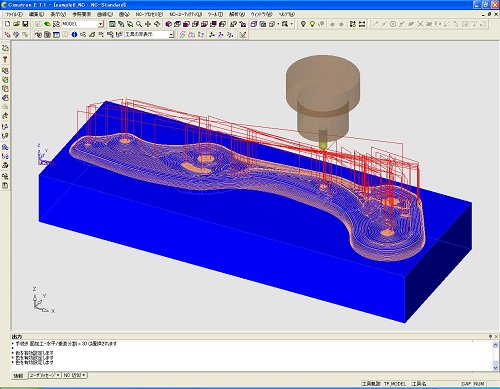This screenshot has width=500, height=389.
Task: Click the output panel scrollbar up arrow
Action: (x=495, y=345)
